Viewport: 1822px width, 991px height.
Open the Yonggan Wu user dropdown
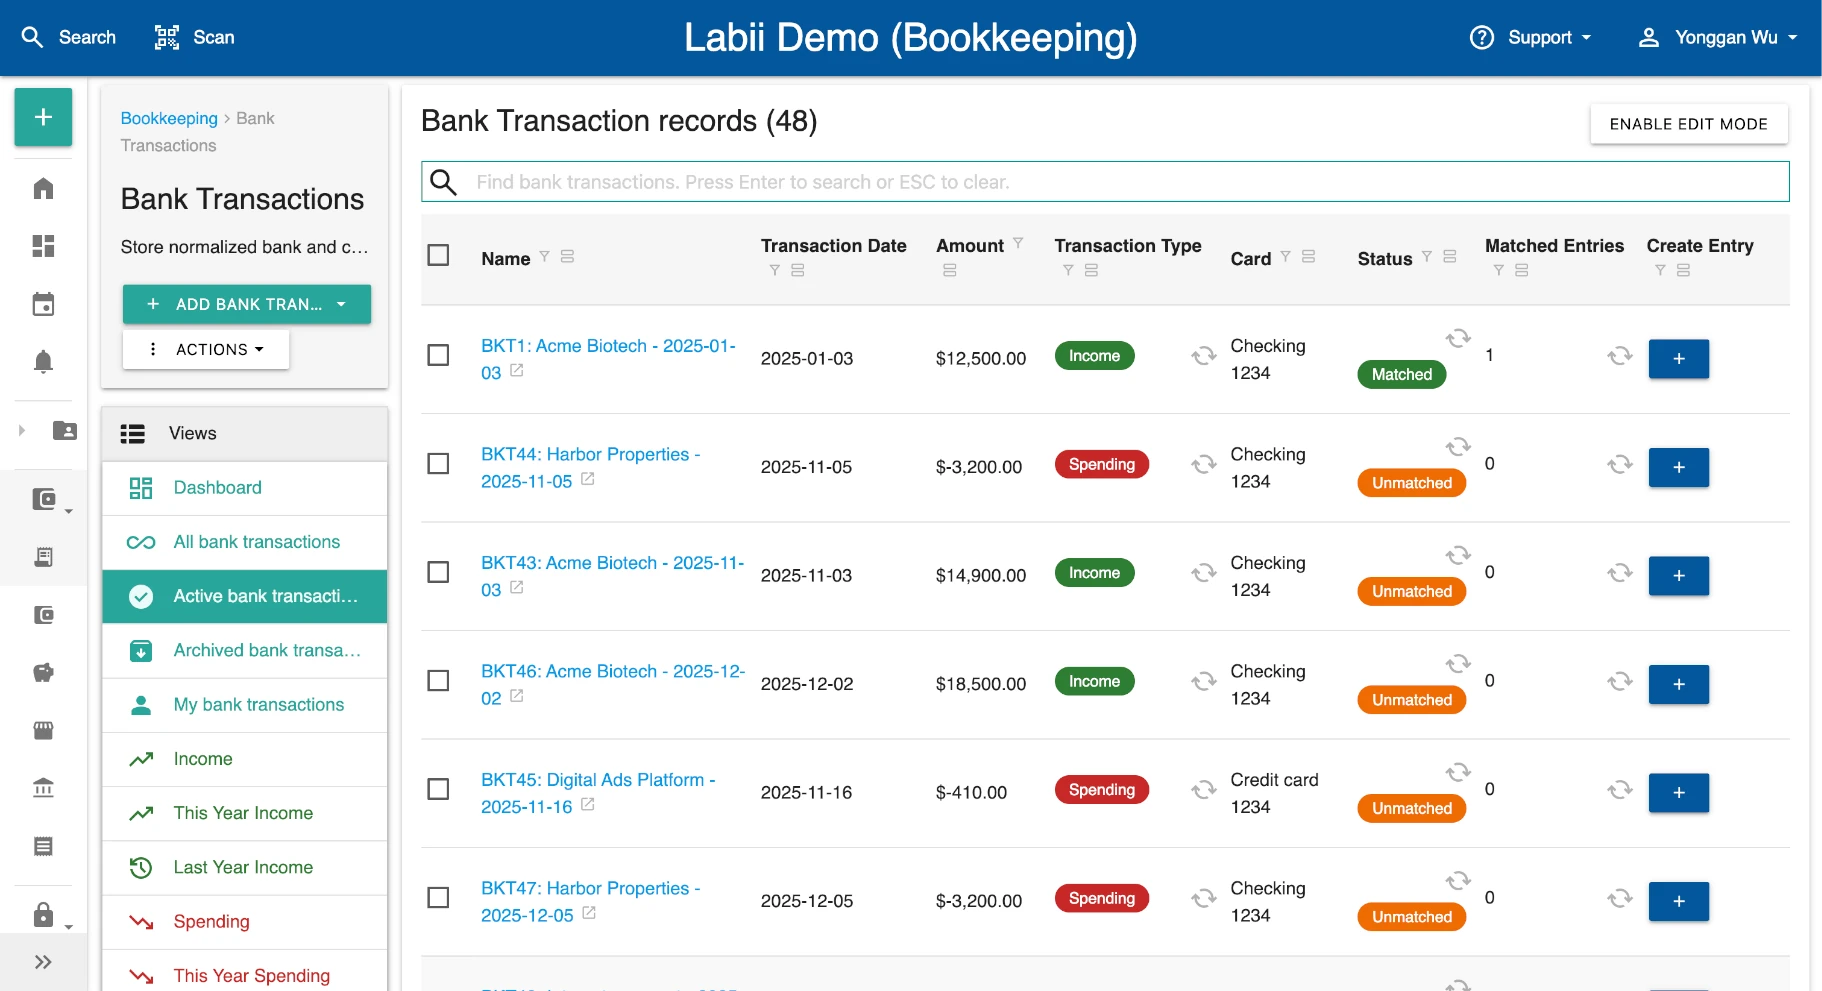pos(1717,38)
